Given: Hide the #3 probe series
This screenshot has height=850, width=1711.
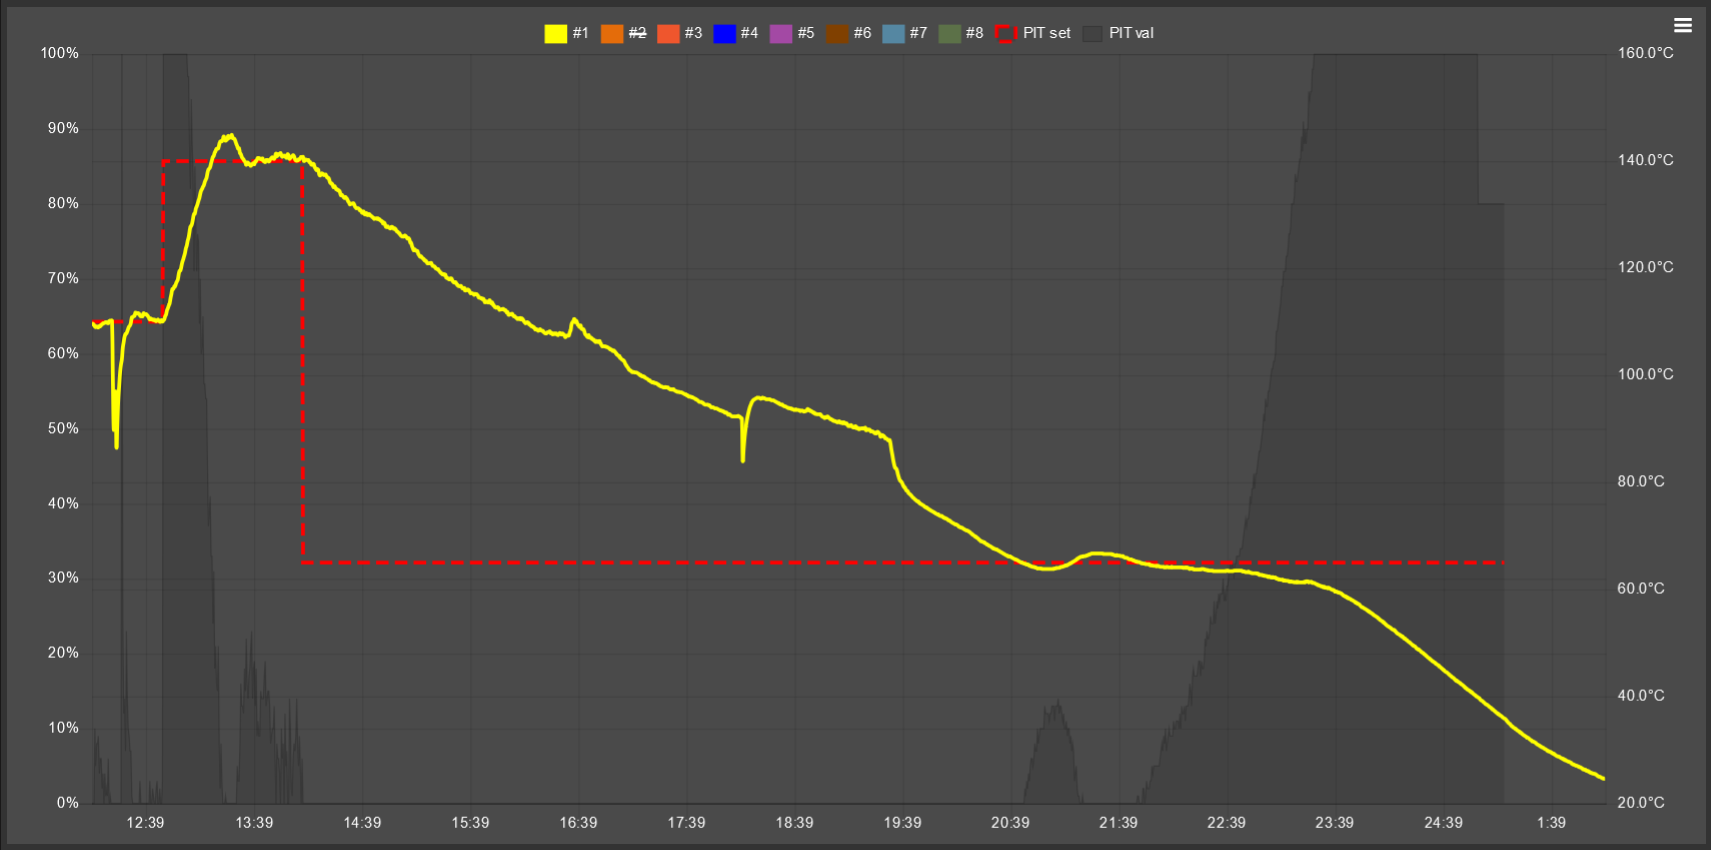Looking at the screenshot, I should click(680, 33).
